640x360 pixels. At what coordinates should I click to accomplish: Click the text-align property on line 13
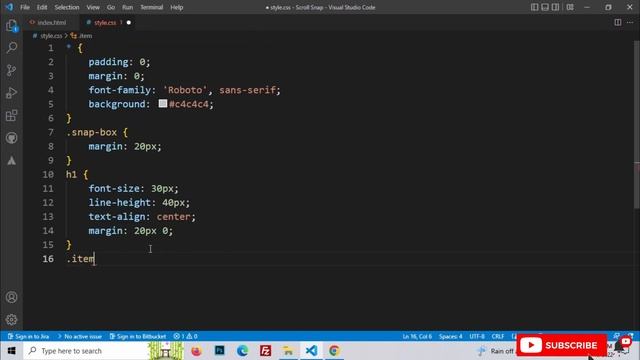point(117,217)
